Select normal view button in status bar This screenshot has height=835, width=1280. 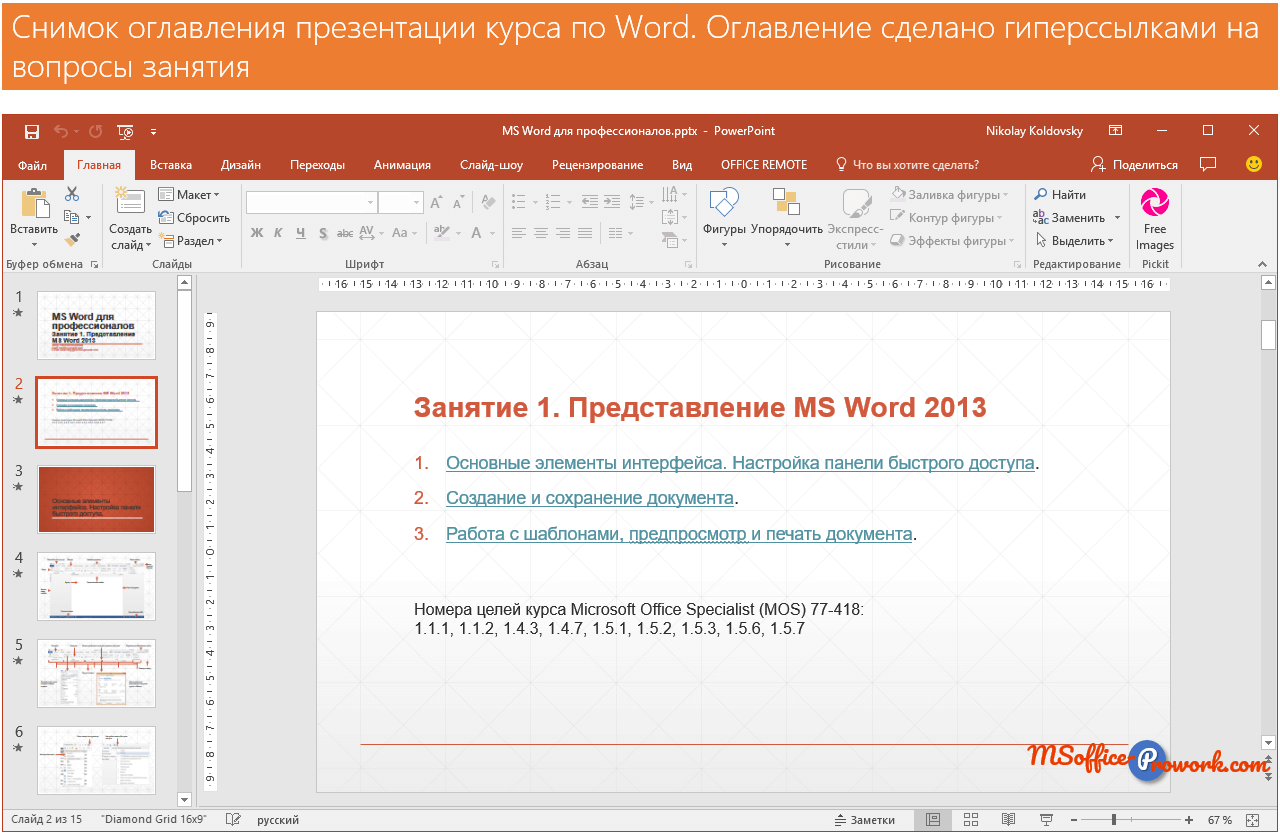pos(932,819)
